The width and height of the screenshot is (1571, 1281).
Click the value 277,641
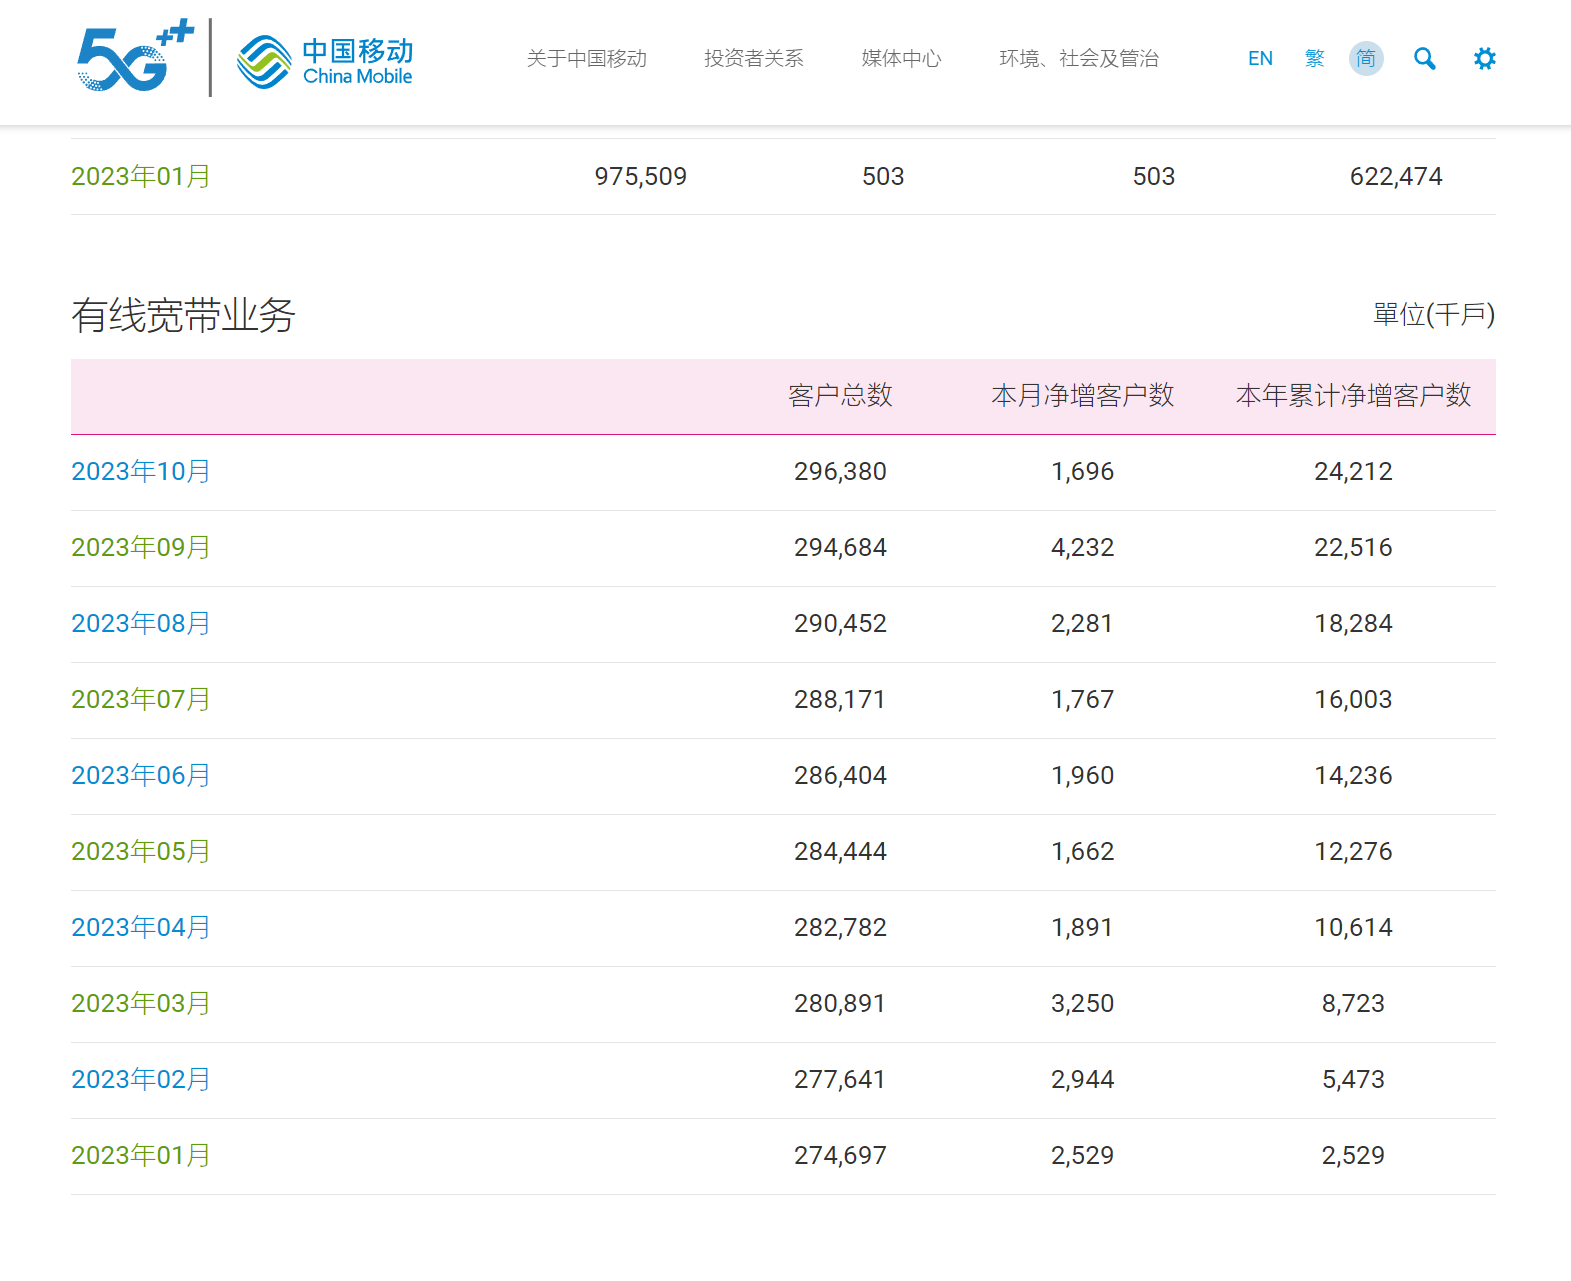(840, 1080)
